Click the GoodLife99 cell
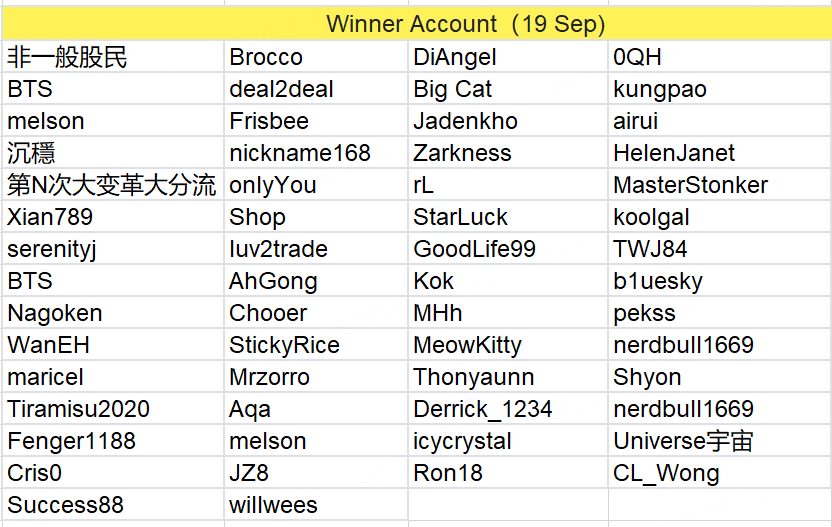 [x=508, y=248]
